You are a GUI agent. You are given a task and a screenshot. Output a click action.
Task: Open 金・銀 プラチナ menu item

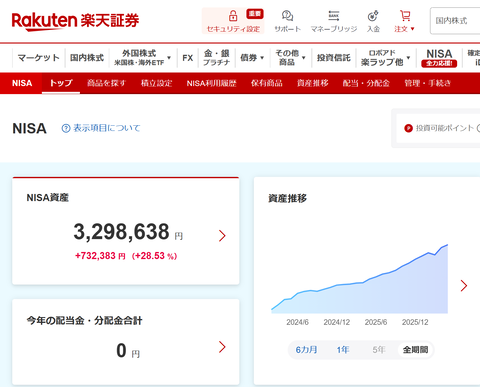pos(217,58)
